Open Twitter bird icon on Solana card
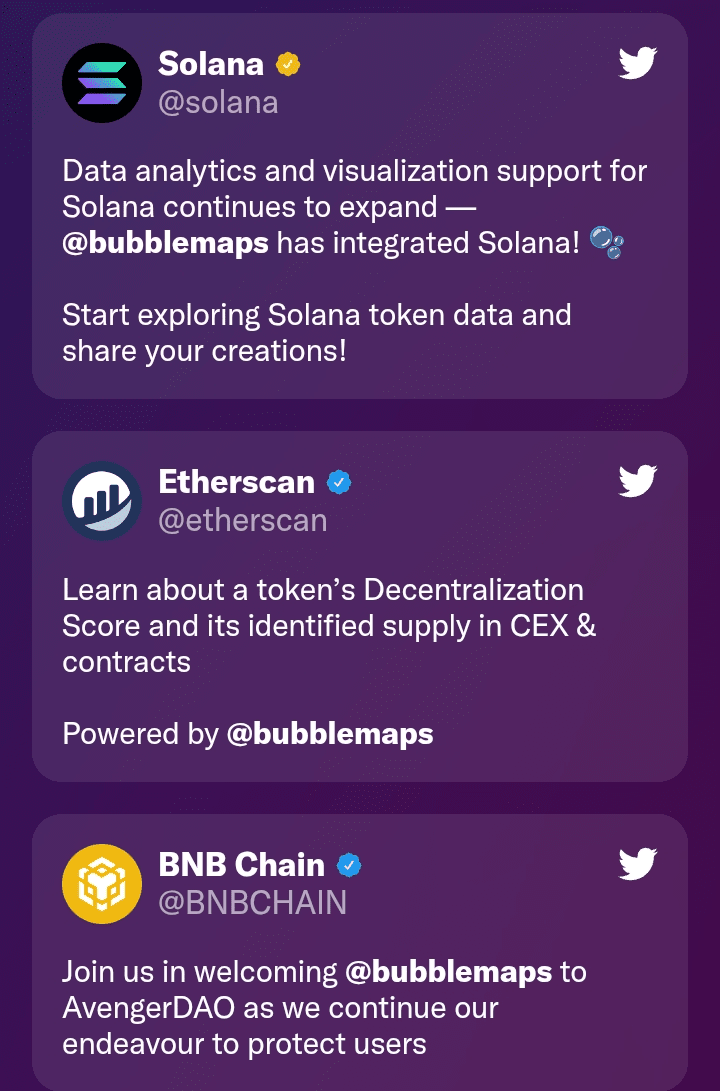This screenshot has height=1091, width=720. 638,63
